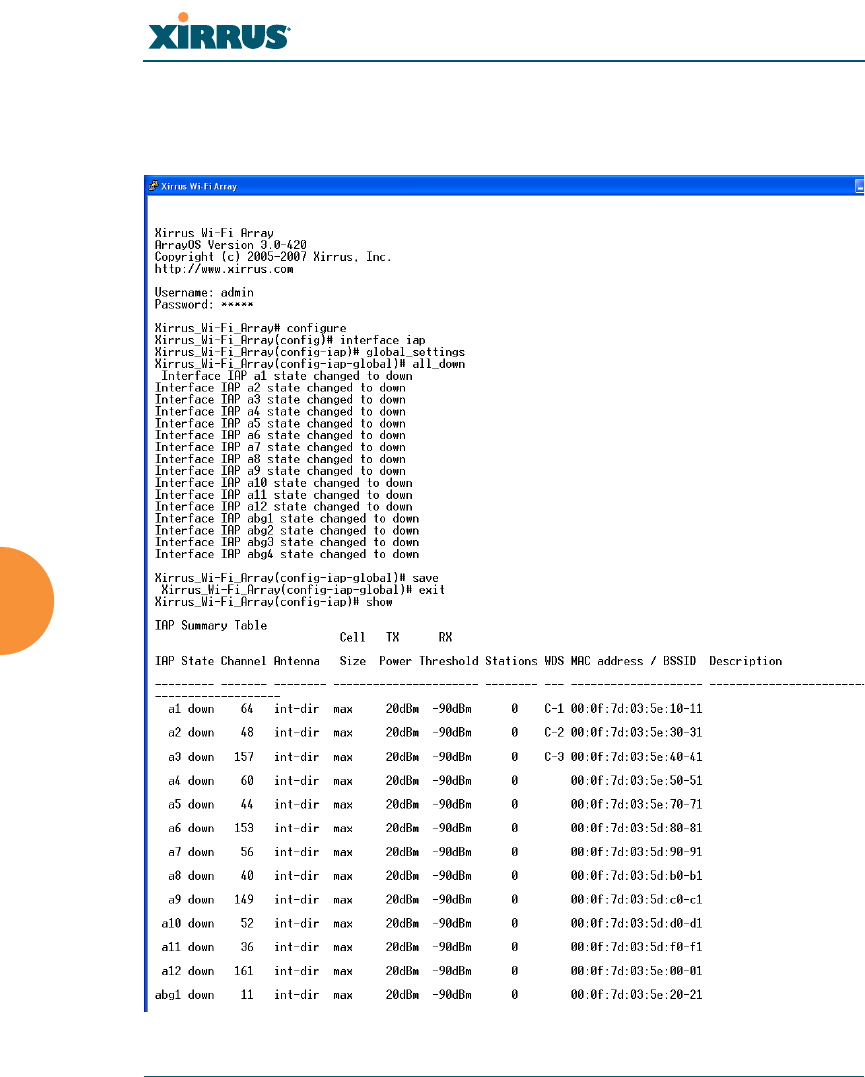Click the PuTTY icon in the title bar
Screen dimensions: 865x1077
pos(154,185)
